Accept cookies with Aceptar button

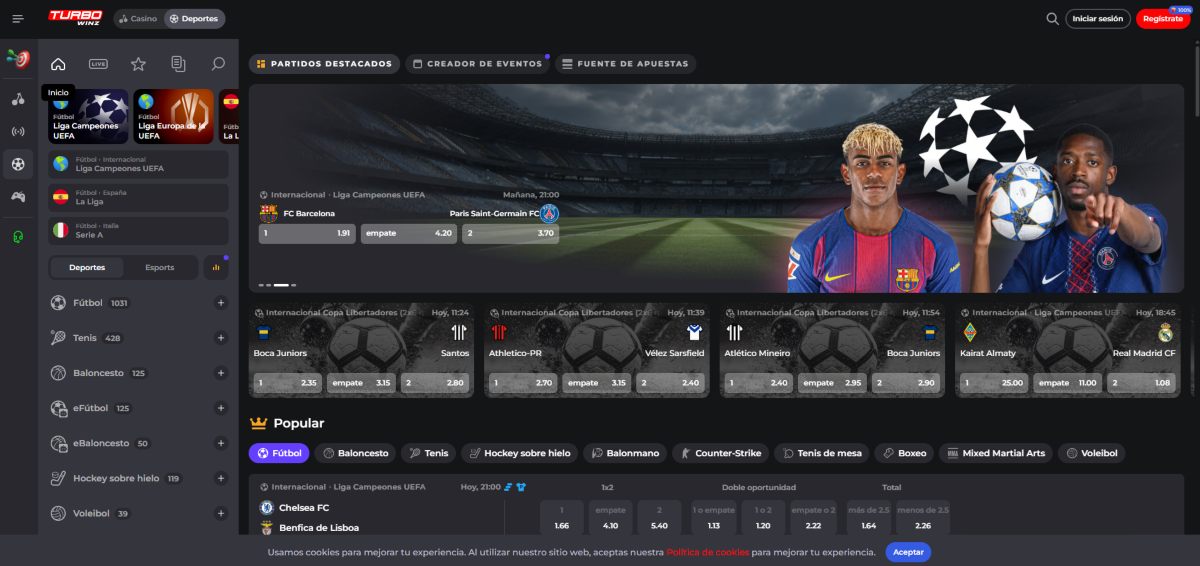(x=908, y=552)
